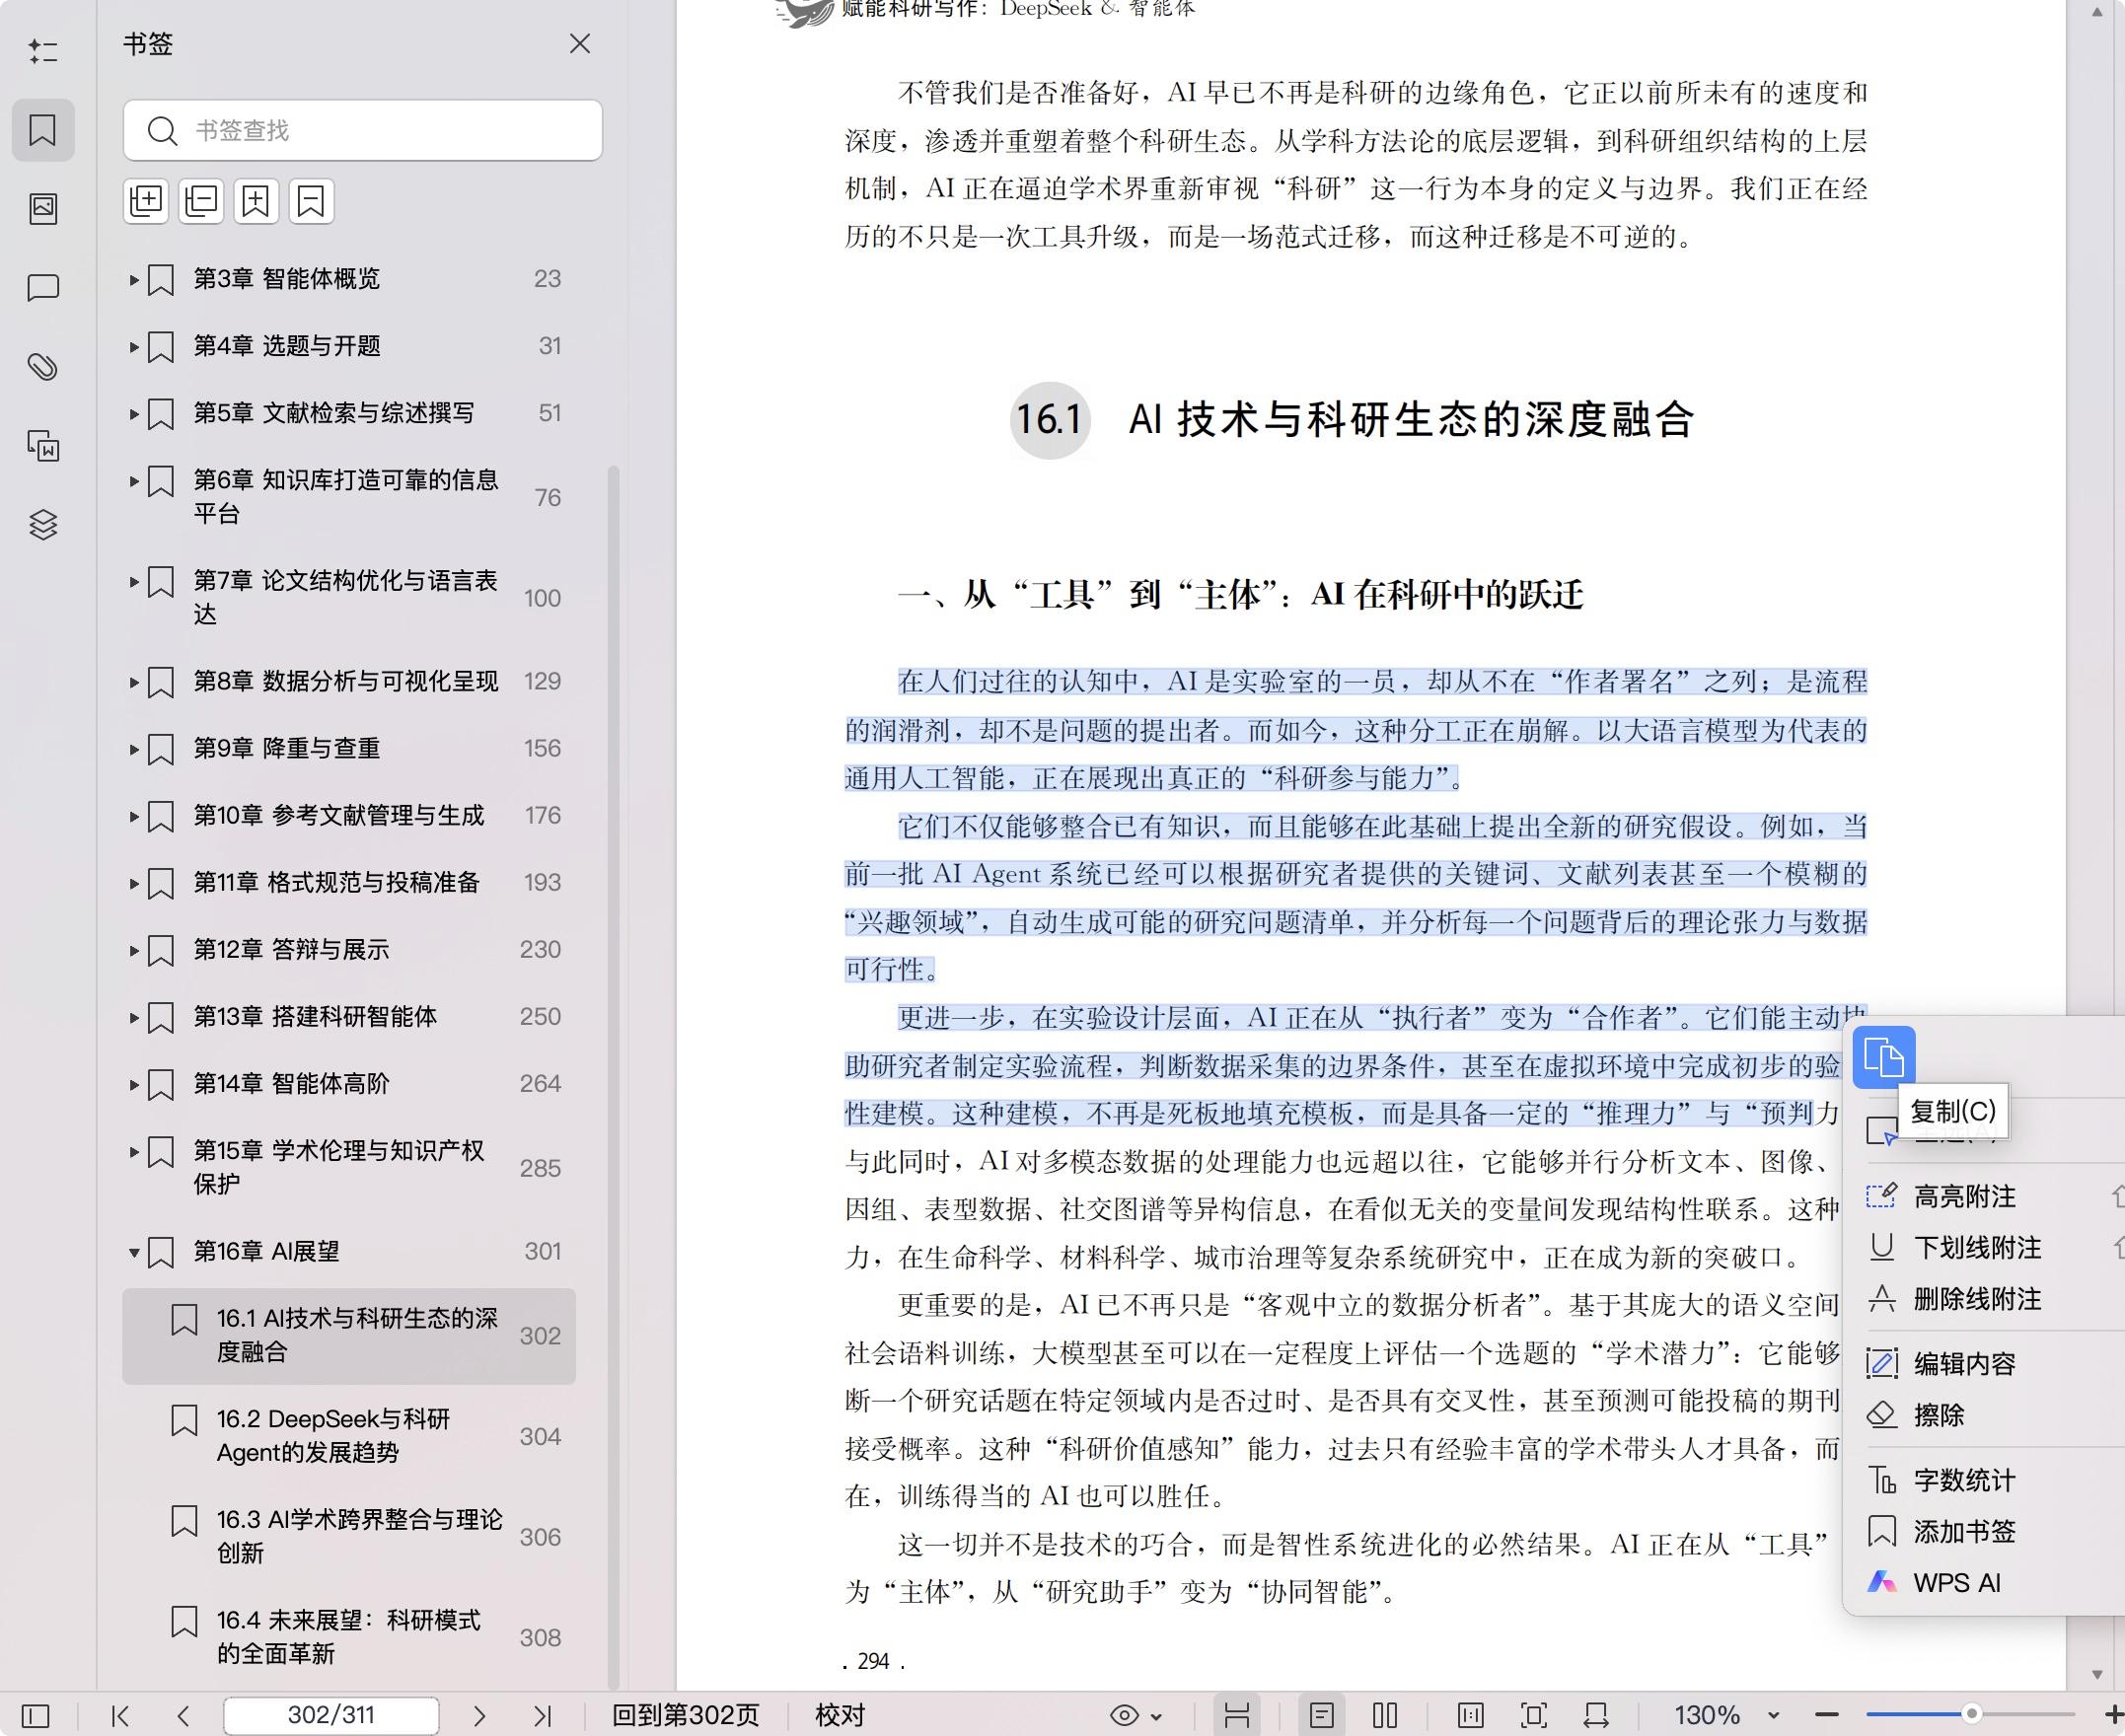Go to the previous page
The height and width of the screenshot is (1736, 2125).
(x=183, y=1716)
